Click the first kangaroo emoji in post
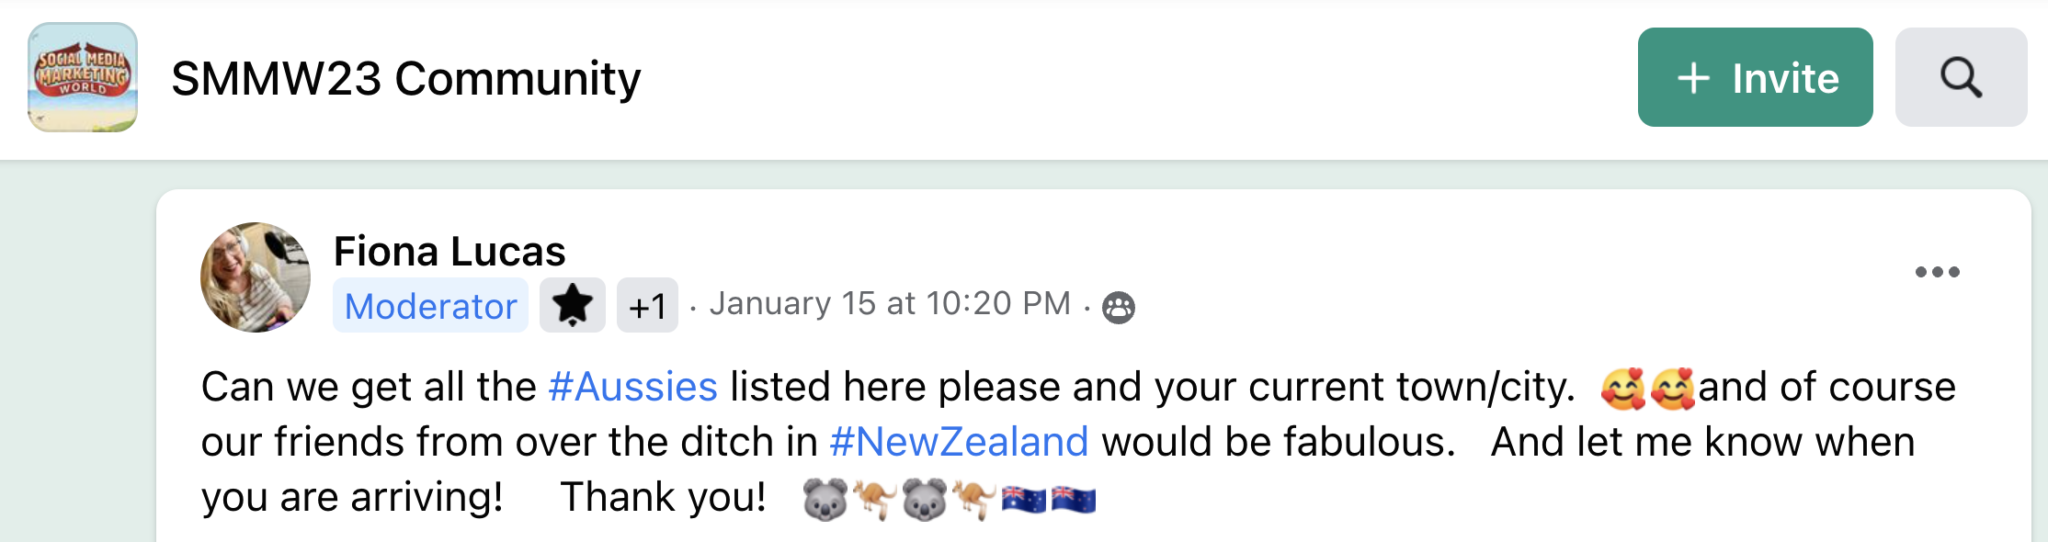The image size is (2048, 542). [874, 498]
